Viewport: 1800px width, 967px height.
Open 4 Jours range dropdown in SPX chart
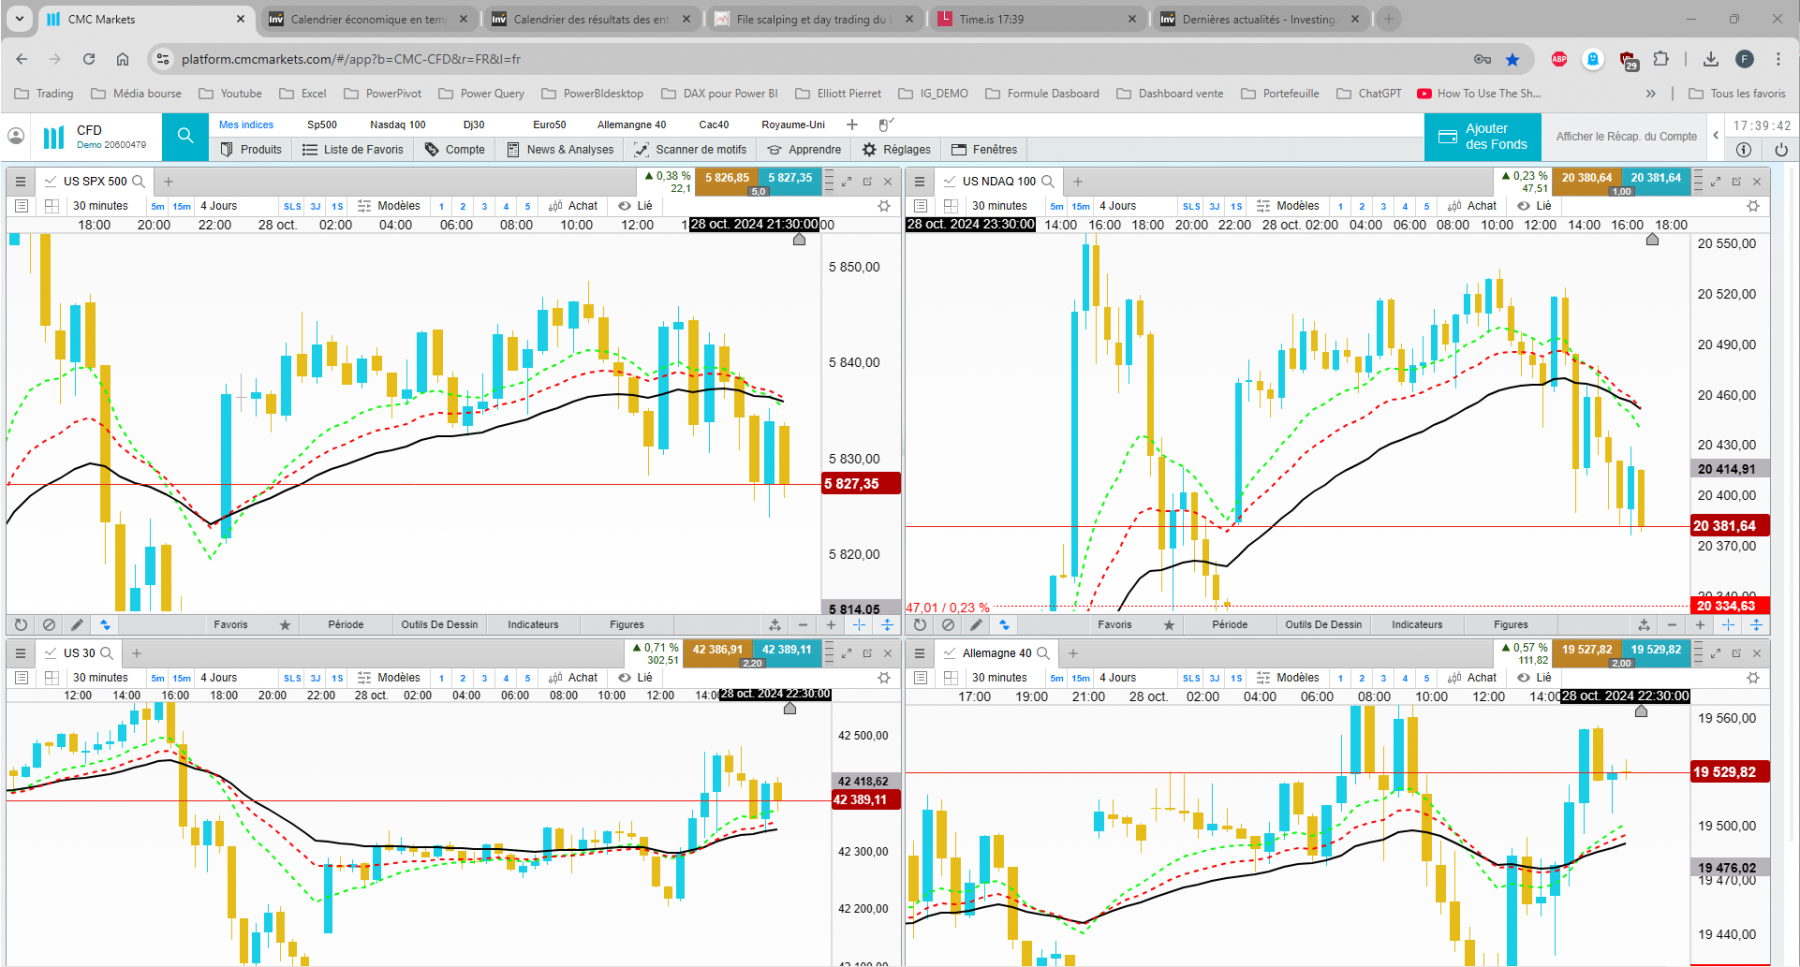click(219, 206)
